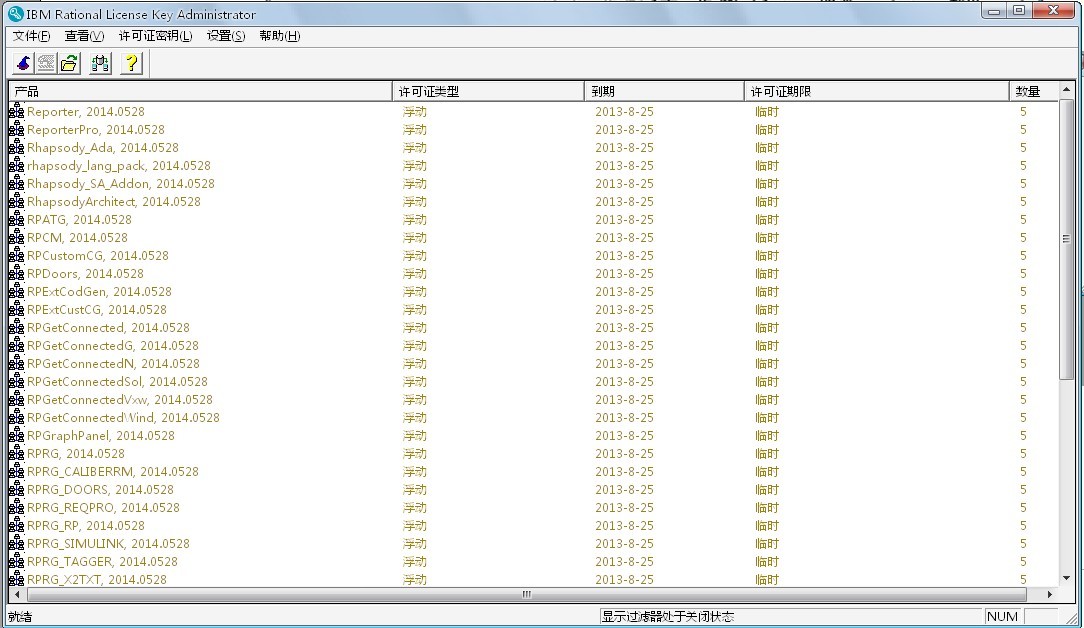Select the RPGetConnectedWind, 2014.0528 row

[533, 417]
